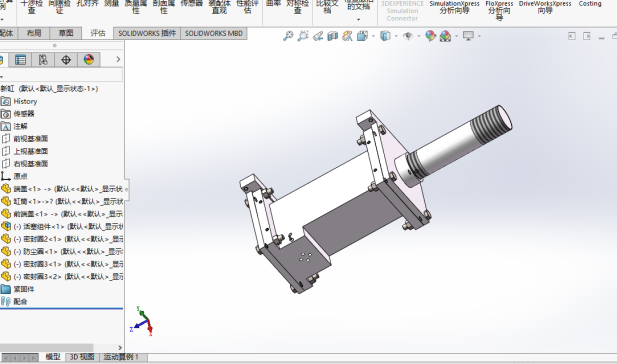
Task: Open the SOLIDWORKS MBD tab
Action: point(214,33)
